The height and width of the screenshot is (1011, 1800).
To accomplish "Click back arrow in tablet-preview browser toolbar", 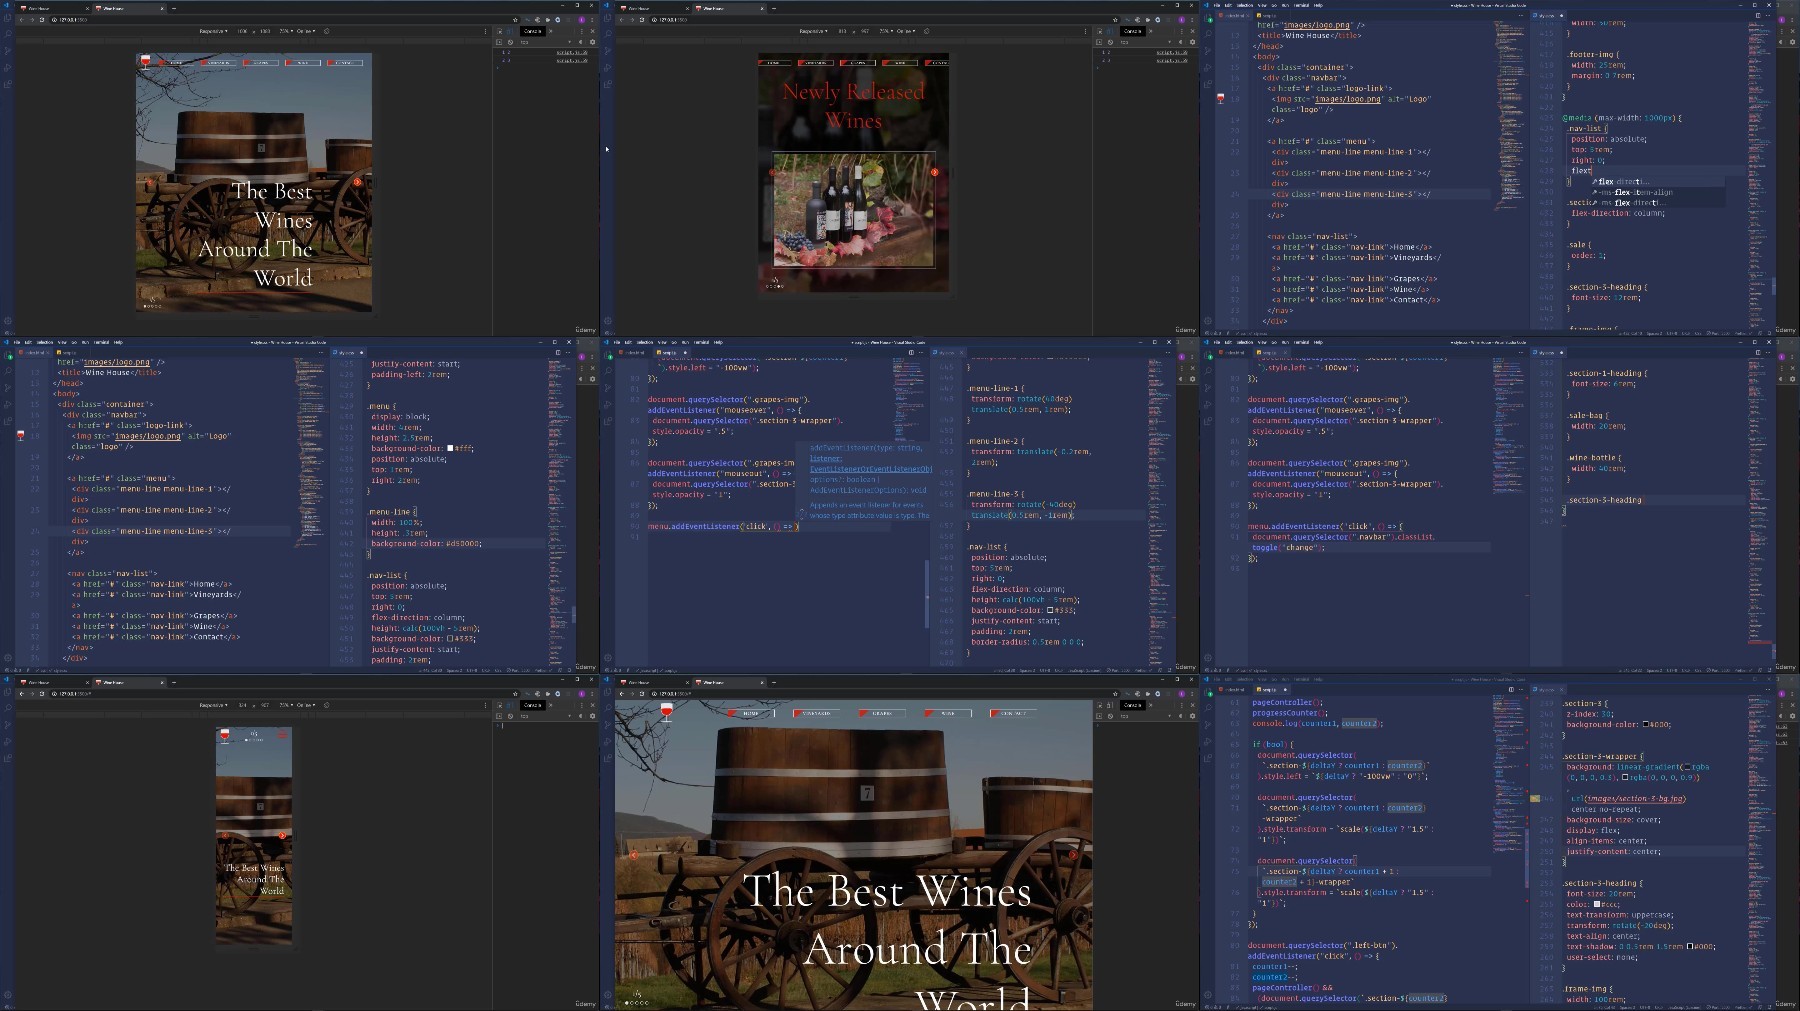I will 20,19.
